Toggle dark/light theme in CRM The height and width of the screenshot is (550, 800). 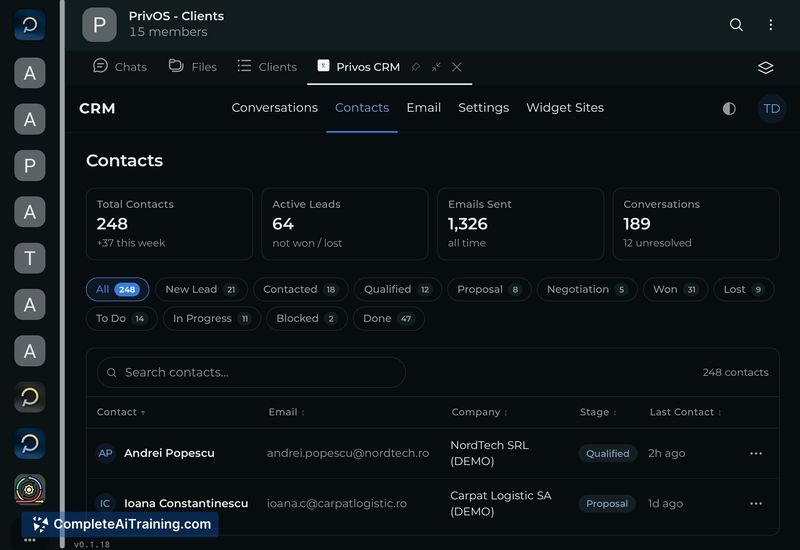729,108
